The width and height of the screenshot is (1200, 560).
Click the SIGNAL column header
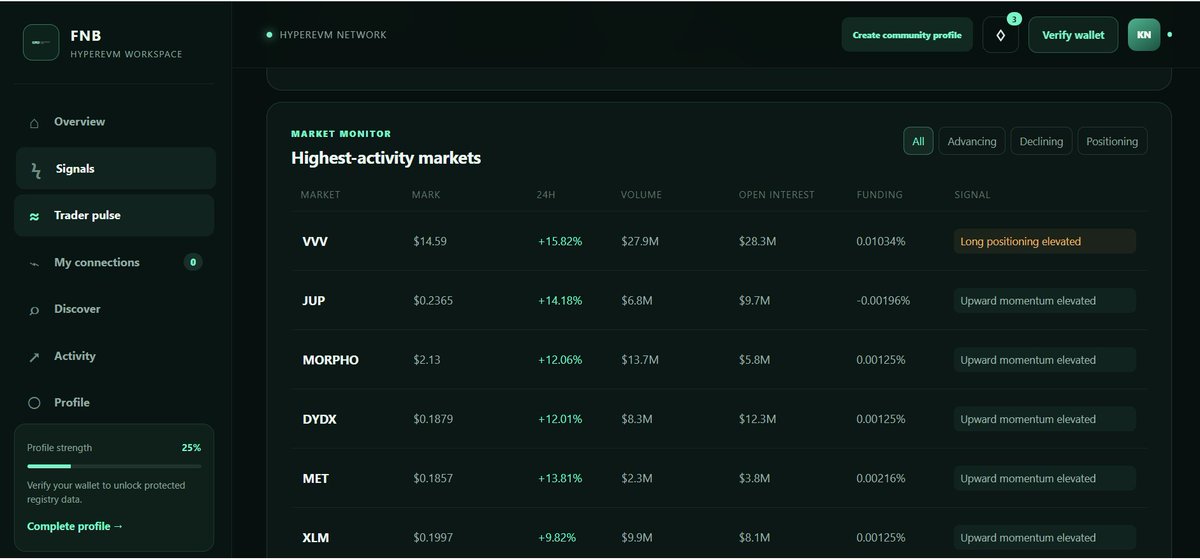973,195
